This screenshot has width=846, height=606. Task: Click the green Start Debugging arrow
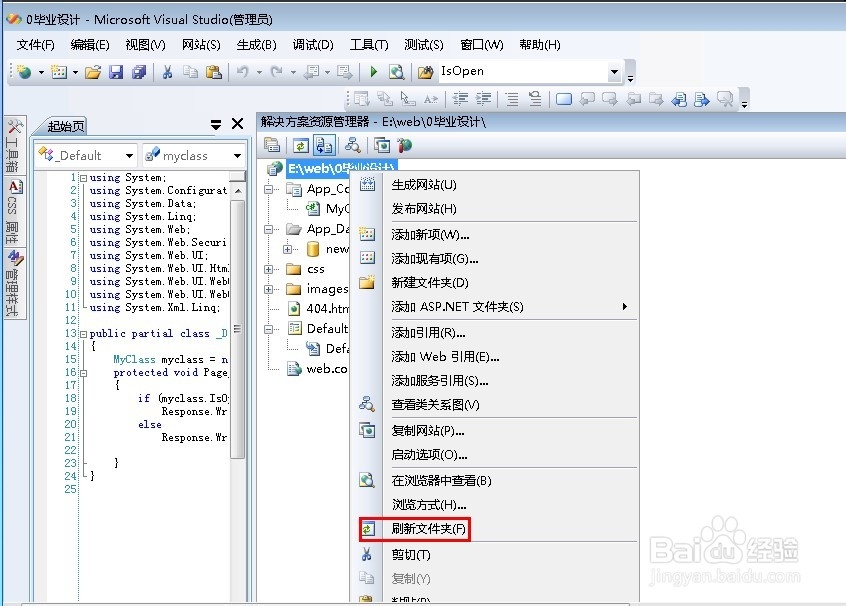pyautogui.click(x=373, y=71)
